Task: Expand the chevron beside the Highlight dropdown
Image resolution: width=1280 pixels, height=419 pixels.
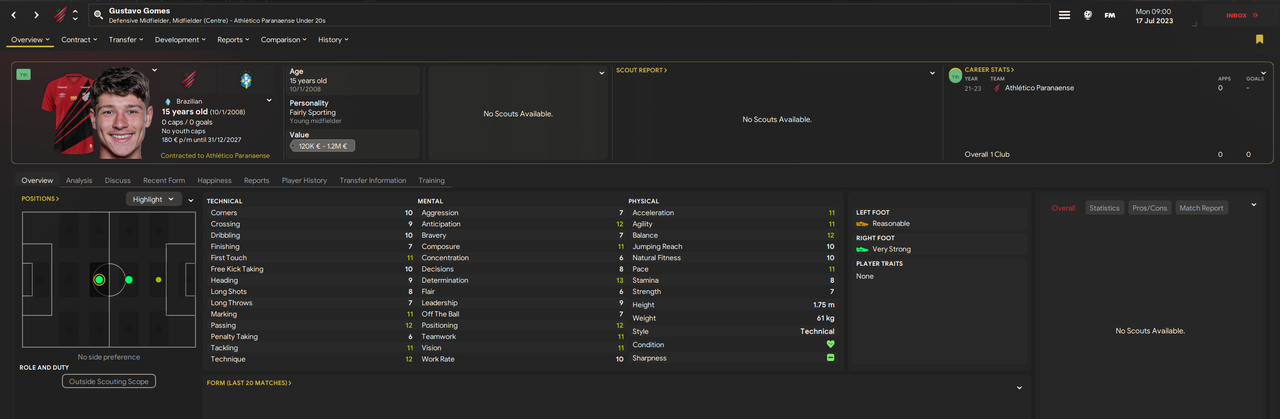Action: click(191, 200)
